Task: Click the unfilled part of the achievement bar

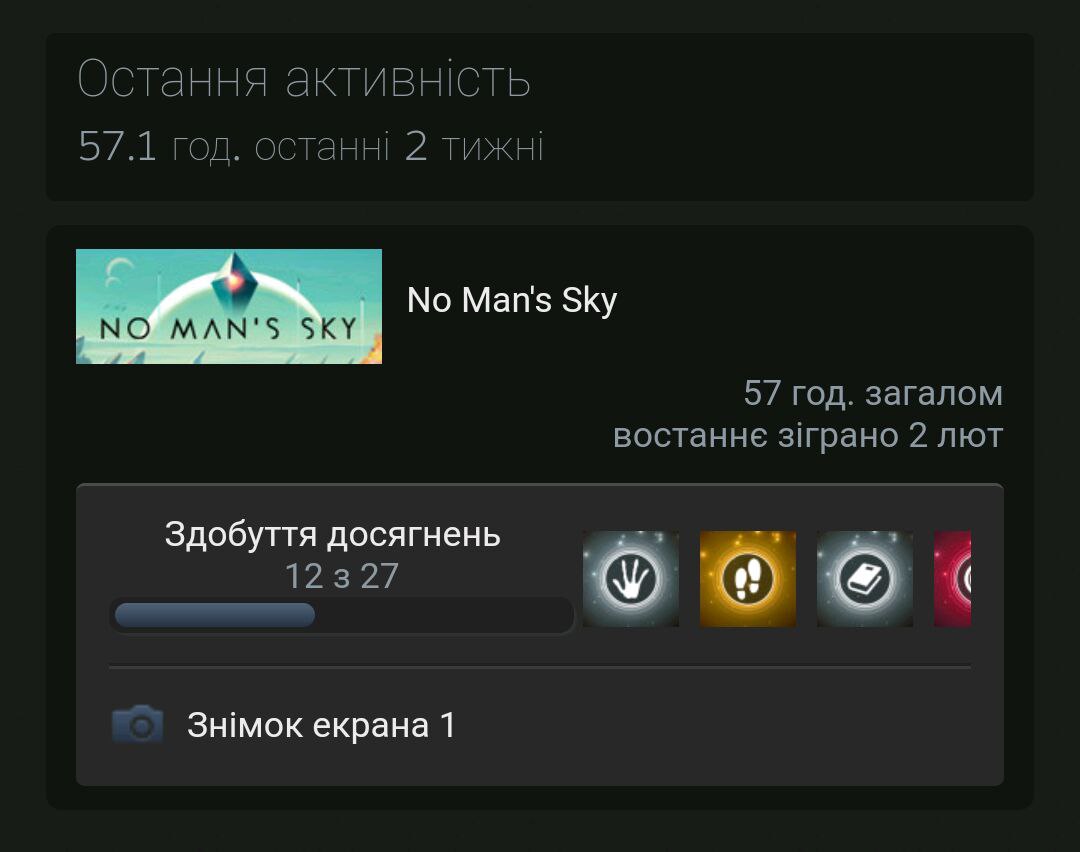Action: [x=444, y=615]
